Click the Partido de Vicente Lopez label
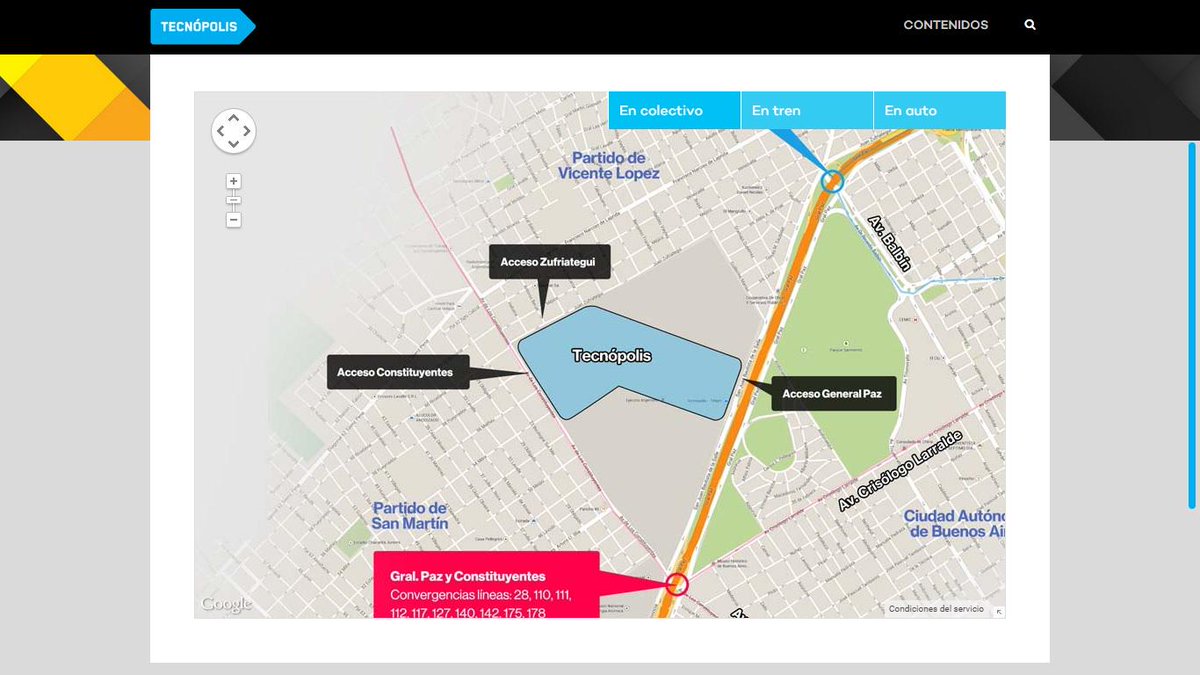 pyautogui.click(x=609, y=165)
